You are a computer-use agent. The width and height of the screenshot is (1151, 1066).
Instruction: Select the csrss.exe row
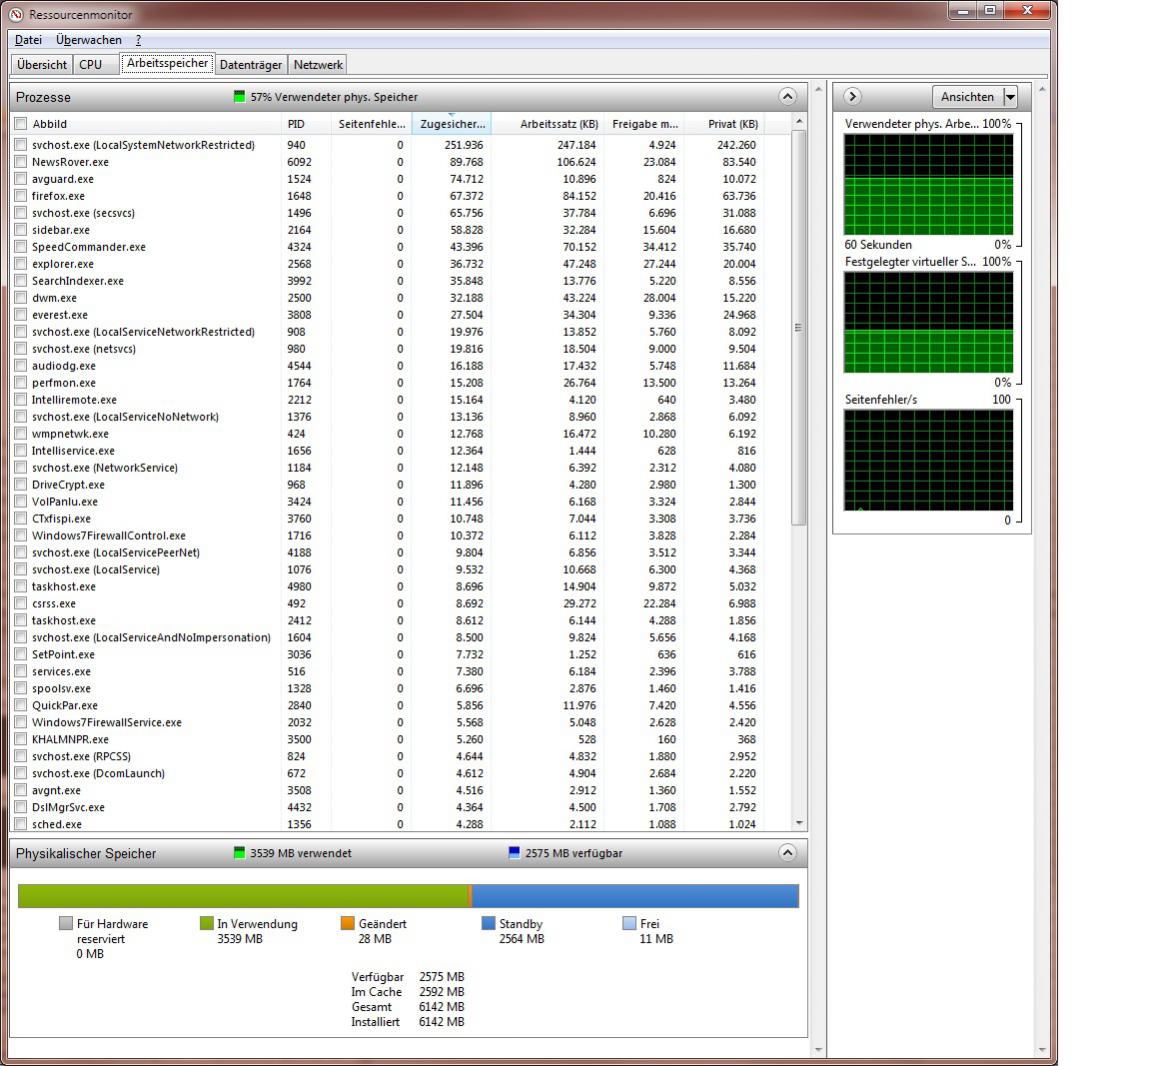coord(402,603)
